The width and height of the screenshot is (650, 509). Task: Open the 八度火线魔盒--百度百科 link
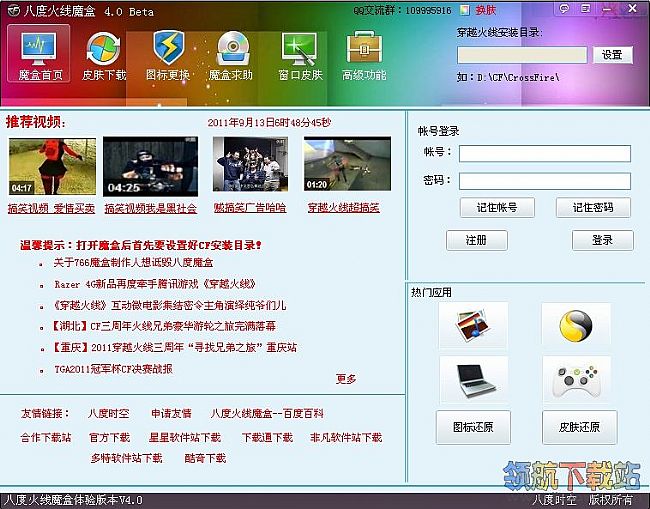click(x=267, y=413)
